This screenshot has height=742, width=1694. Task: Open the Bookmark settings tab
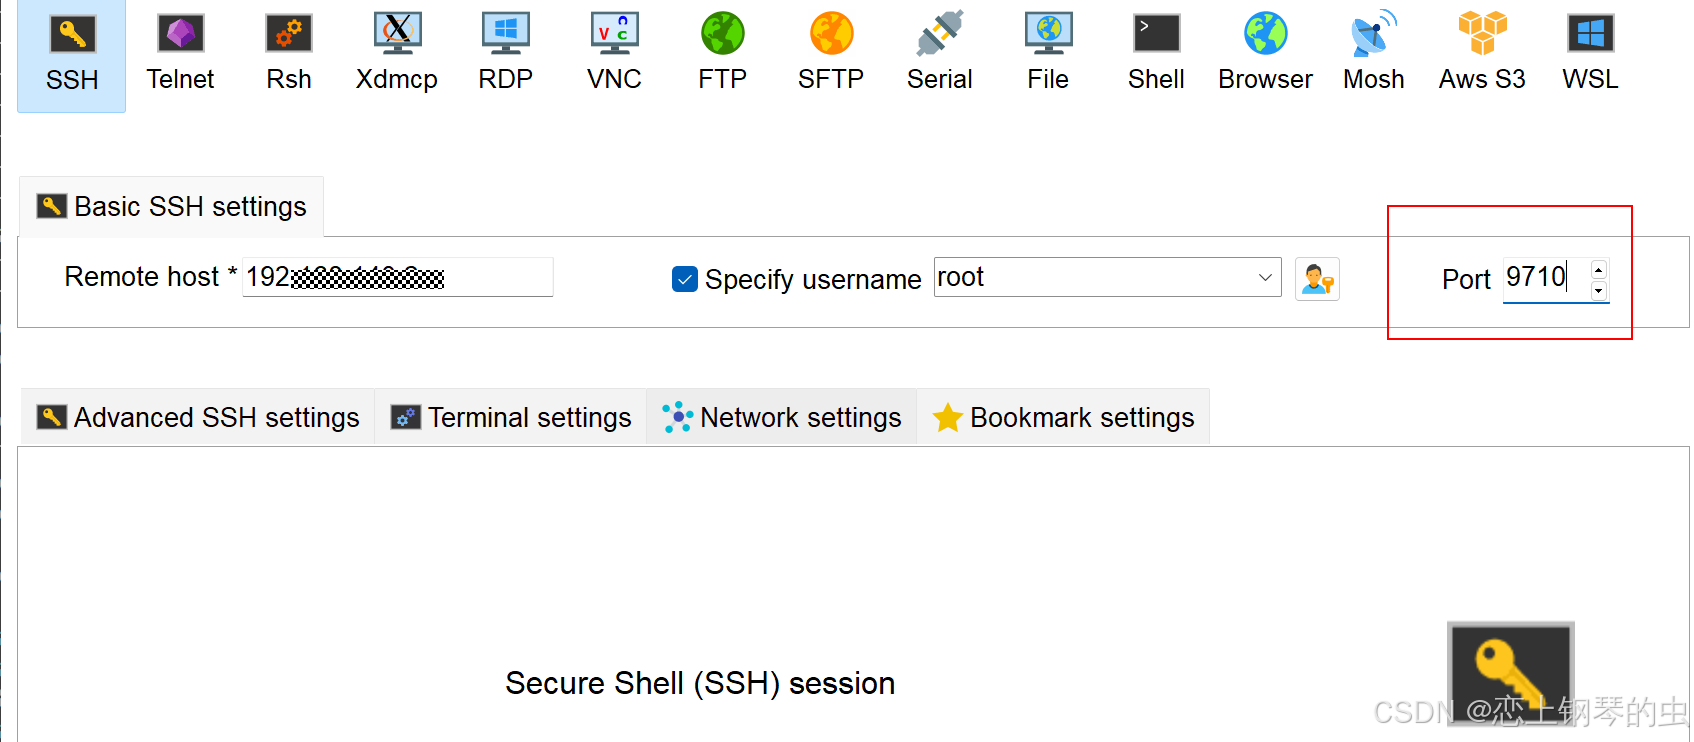click(x=1063, y=417)
